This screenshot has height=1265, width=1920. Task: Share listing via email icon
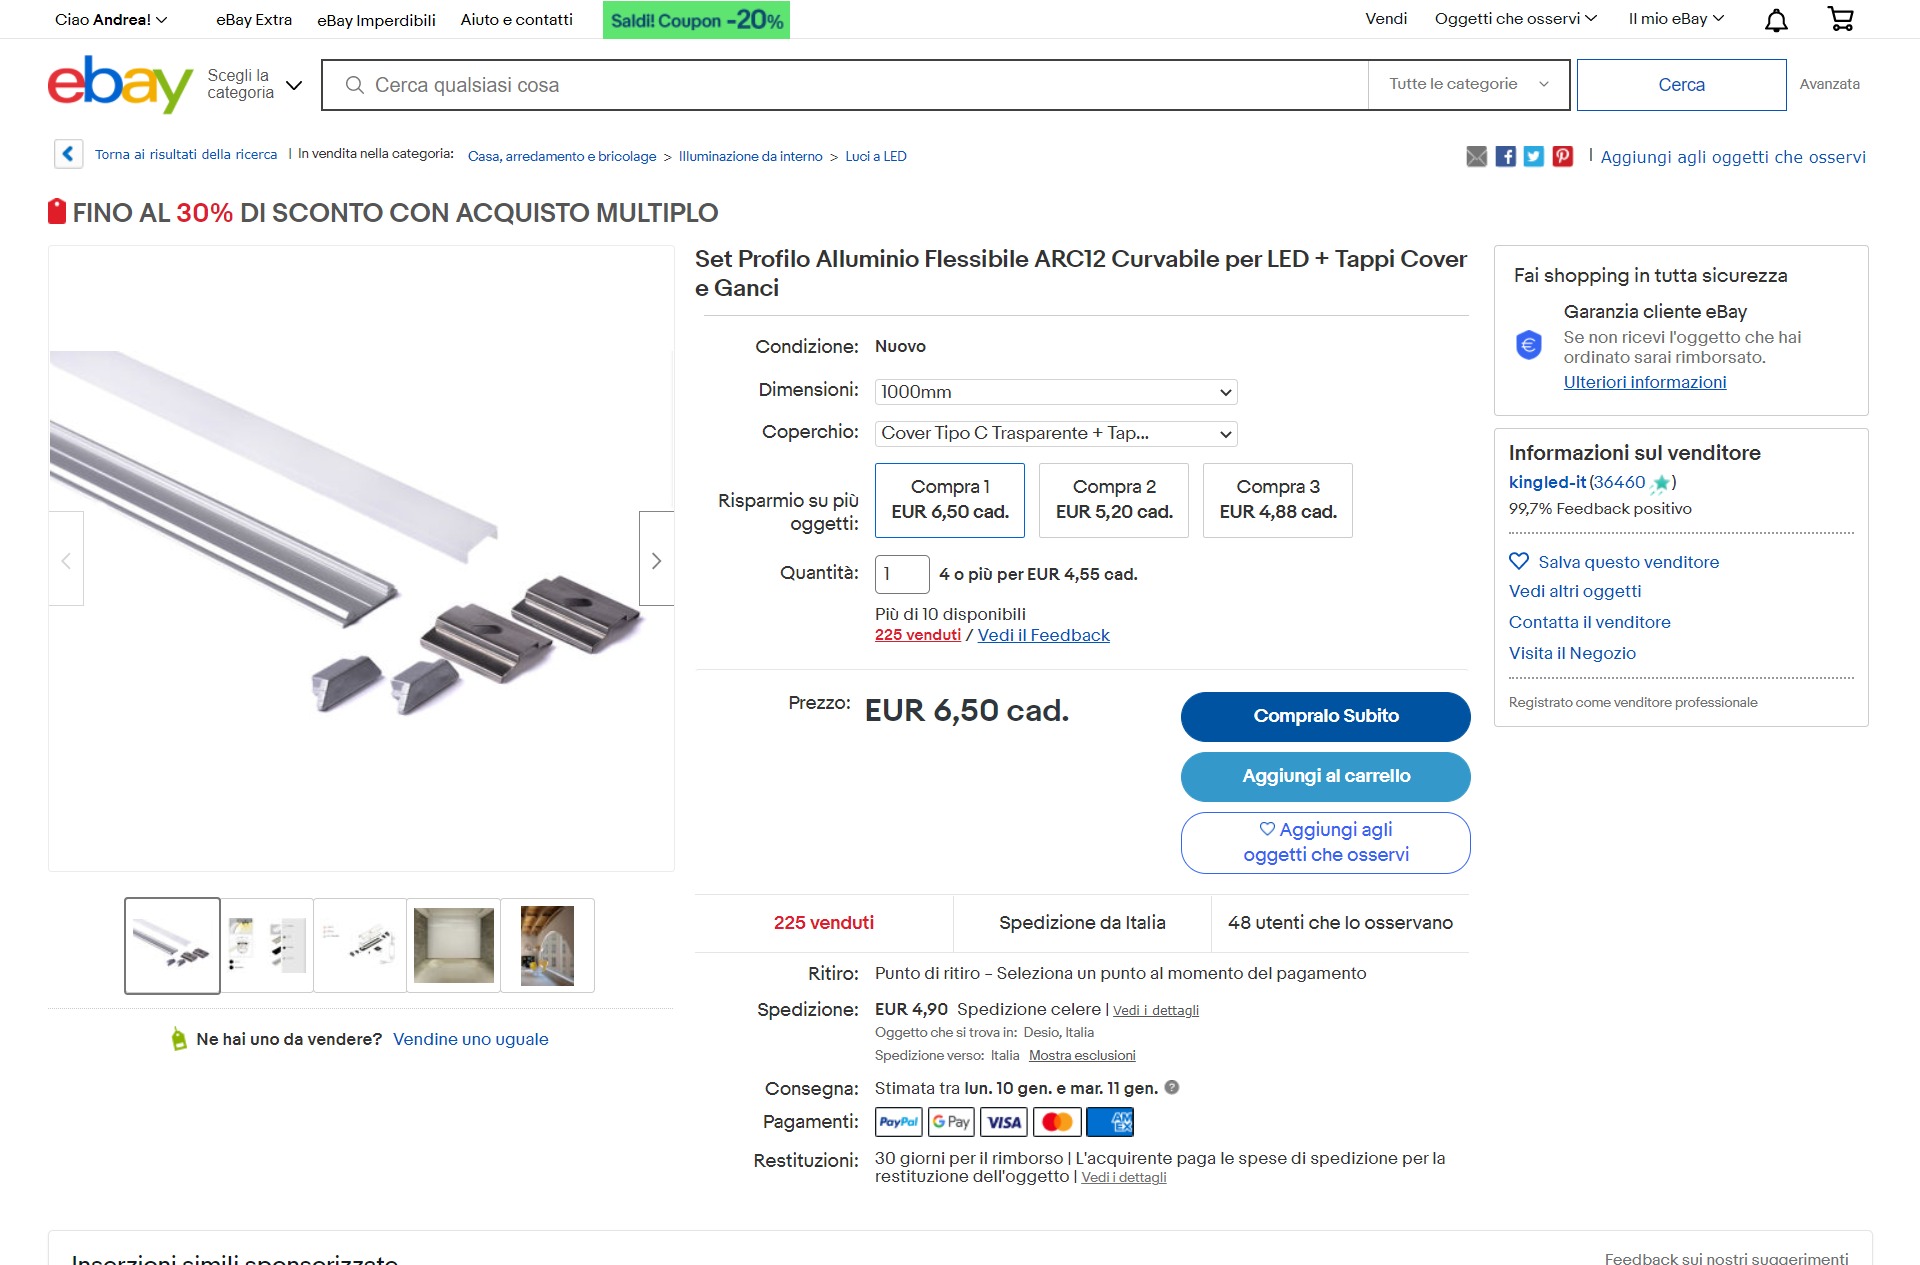click(1477, 156)
